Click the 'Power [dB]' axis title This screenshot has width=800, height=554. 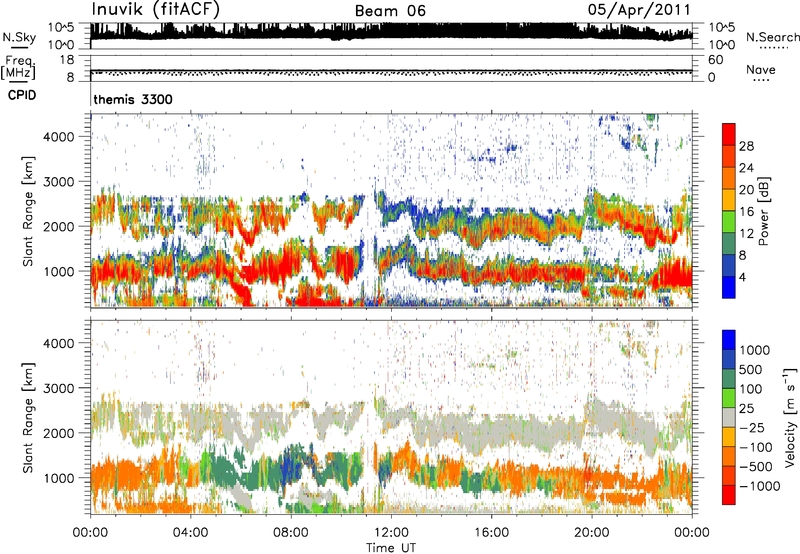[764, 211]
